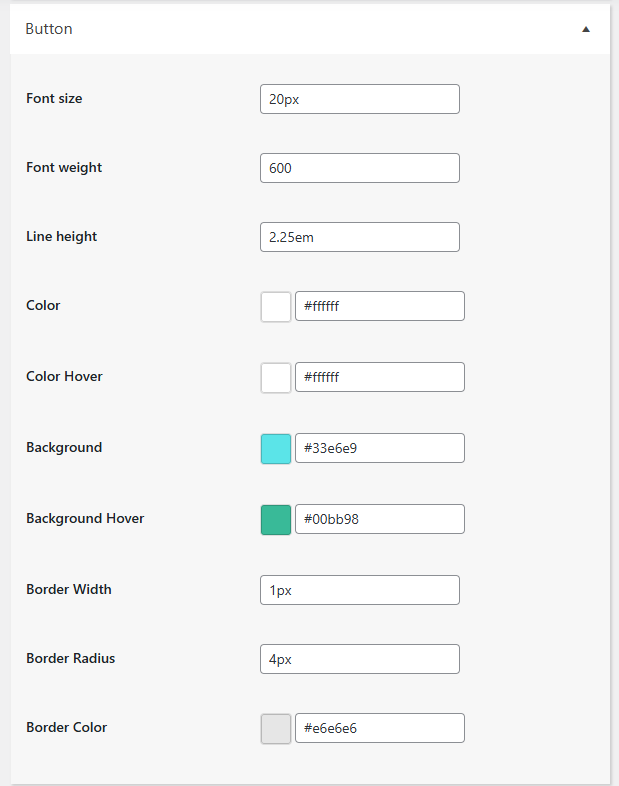Click the Border Width input field
Screen dimensions: 619x786
tap(359, 590)
